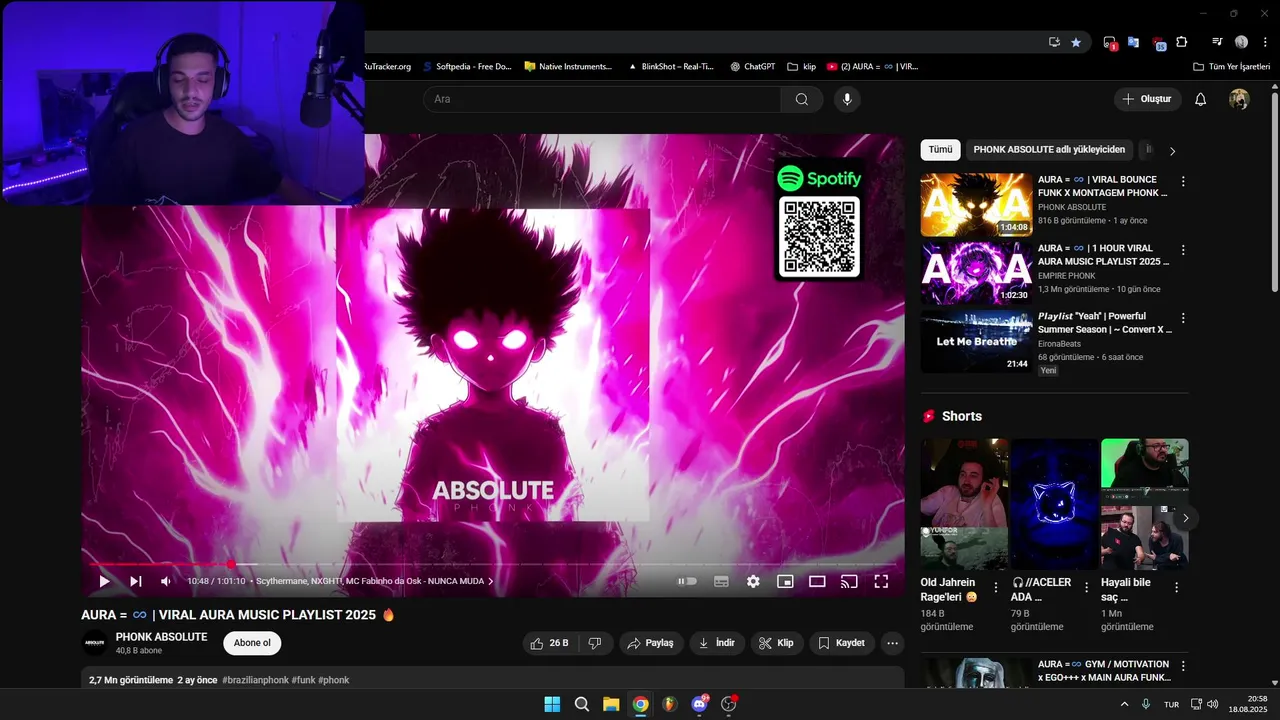Mute the video player volume
1280x720 pixels.
point(166,581)
